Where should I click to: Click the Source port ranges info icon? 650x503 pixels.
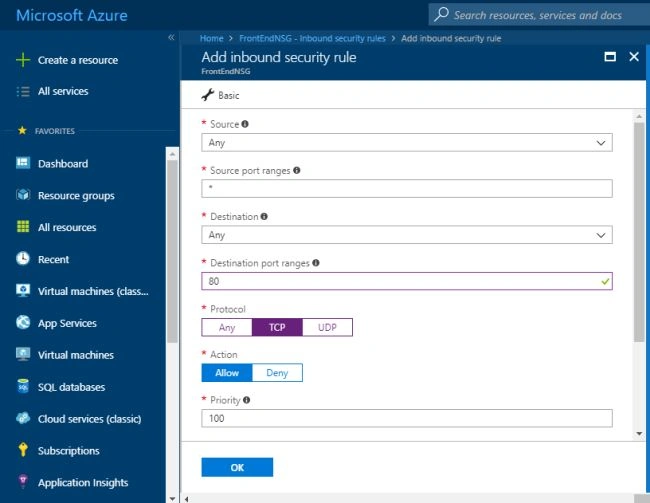coord(296,170)
